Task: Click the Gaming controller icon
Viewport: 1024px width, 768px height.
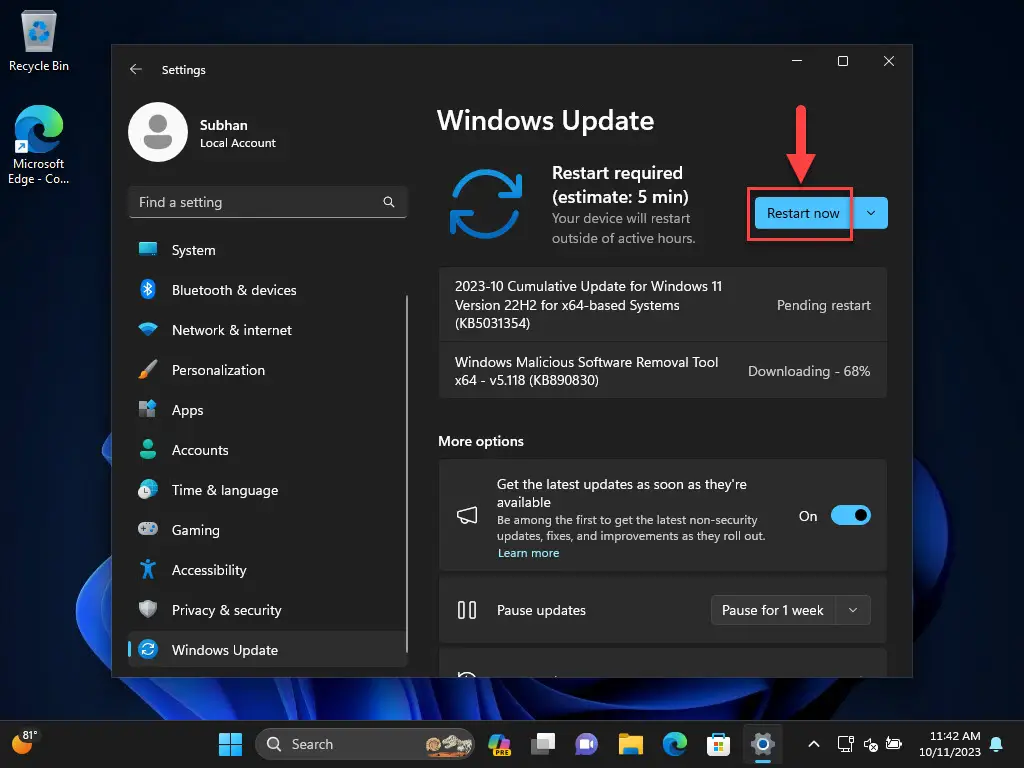Action: pyautogui.click(x=148, y=529)
